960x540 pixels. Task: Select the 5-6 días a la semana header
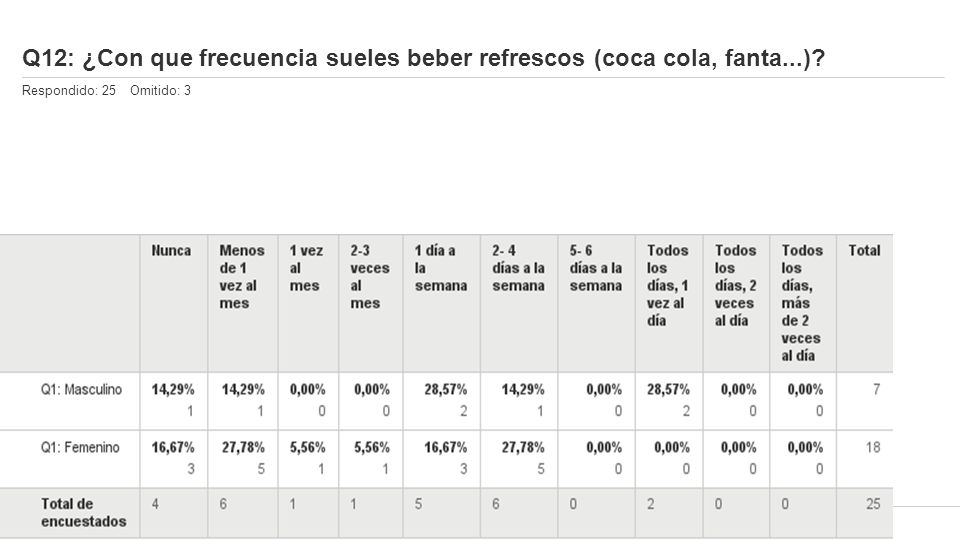[596, 268]
